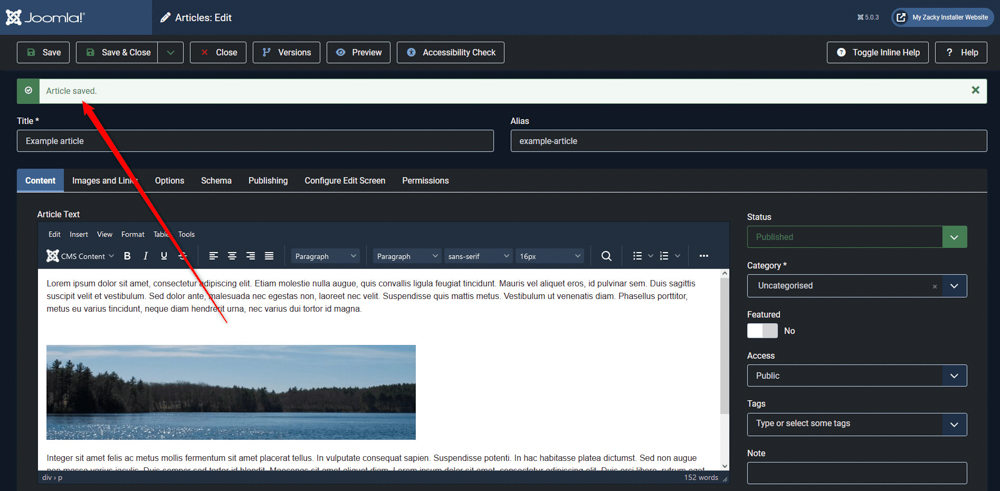The image size is (1000, 491).
Task: Apply bold formatting in the editor toolbar
Action: click(x=127, y=256)
